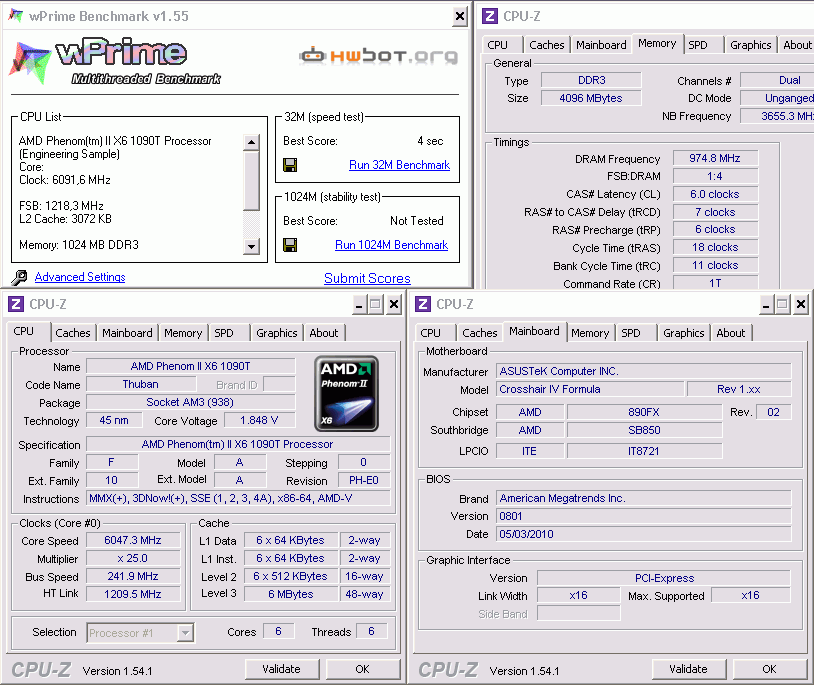Click the CPU-Z icon of the Mainboard window

(x=423, y=304)
